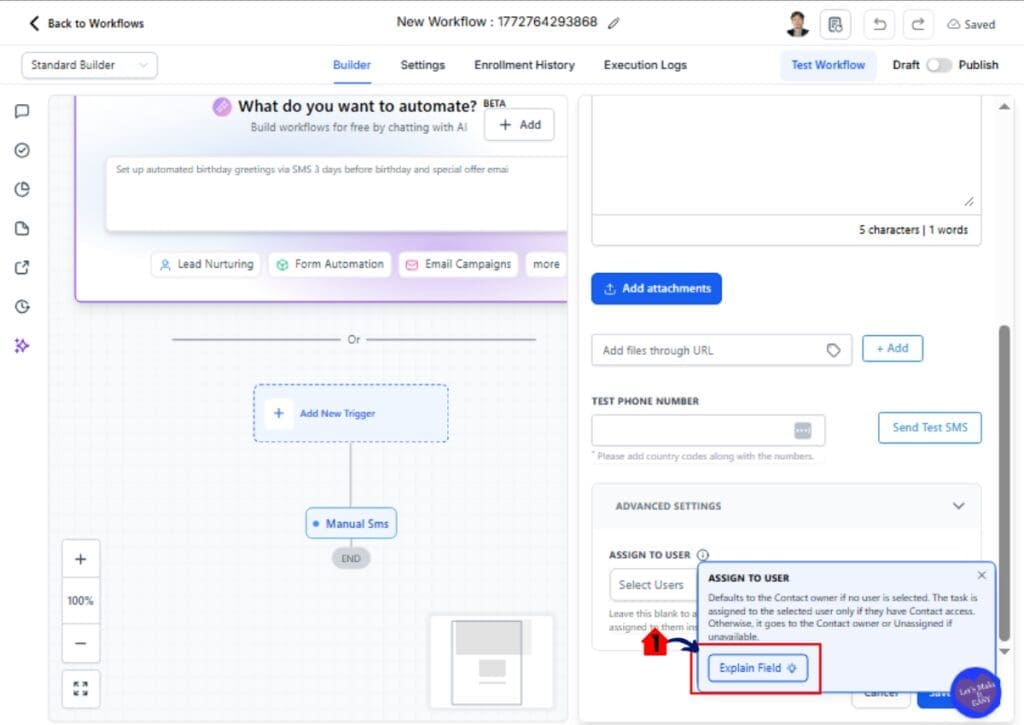Click Explain Field button

click(758, 668)
